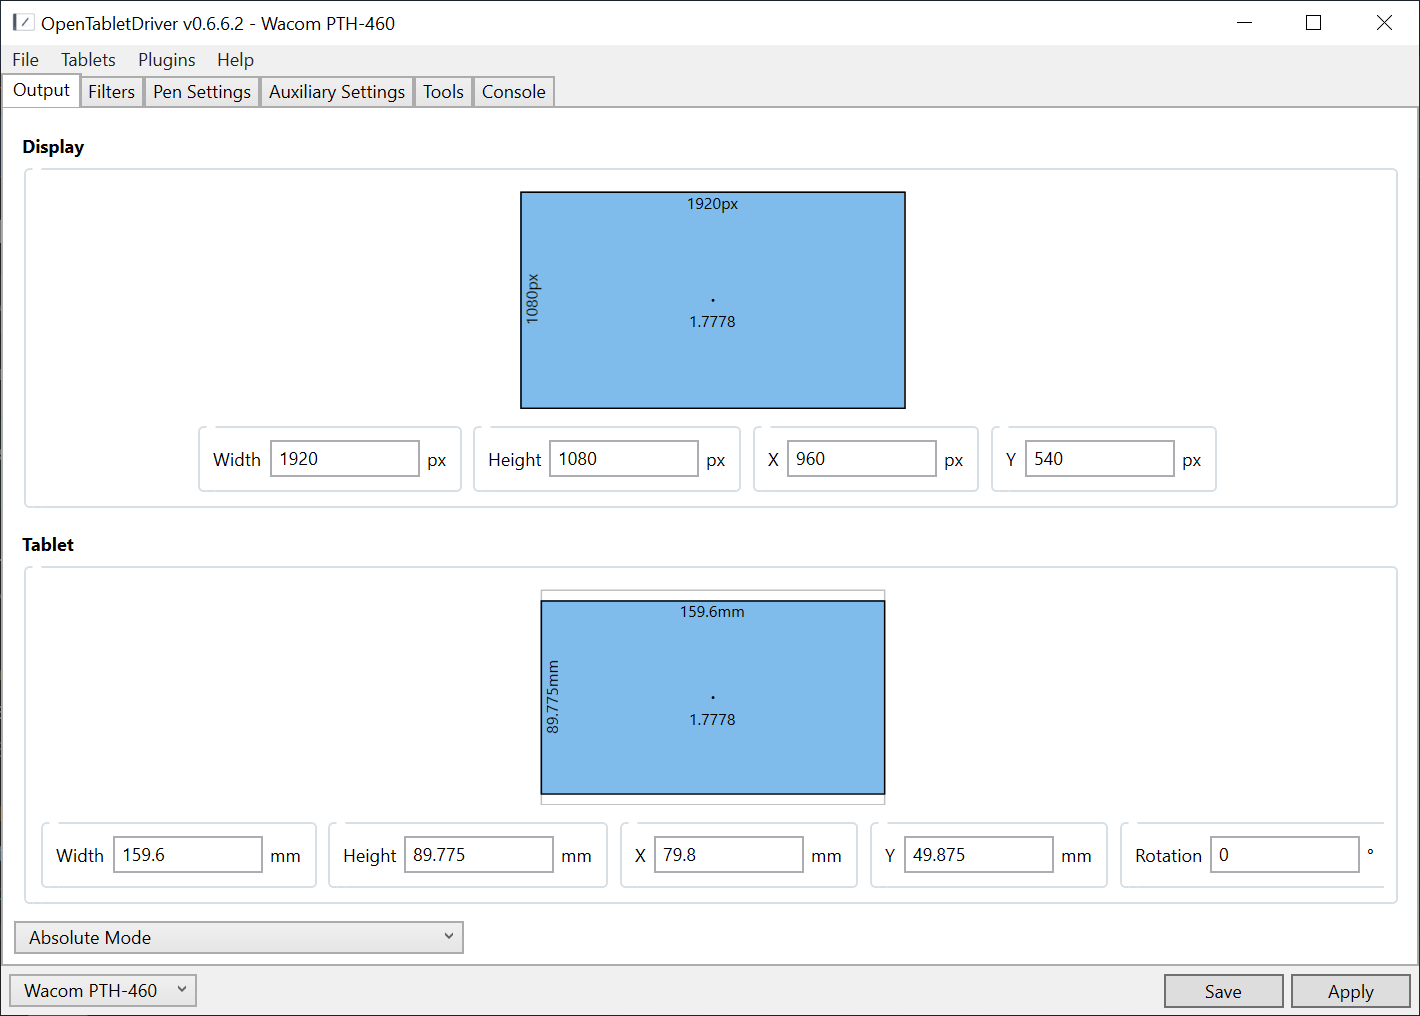Image resolution: width=1420 pixels, height=1016 pixels.
Task: Open the Plugins menu
Action: pos(166,60)
